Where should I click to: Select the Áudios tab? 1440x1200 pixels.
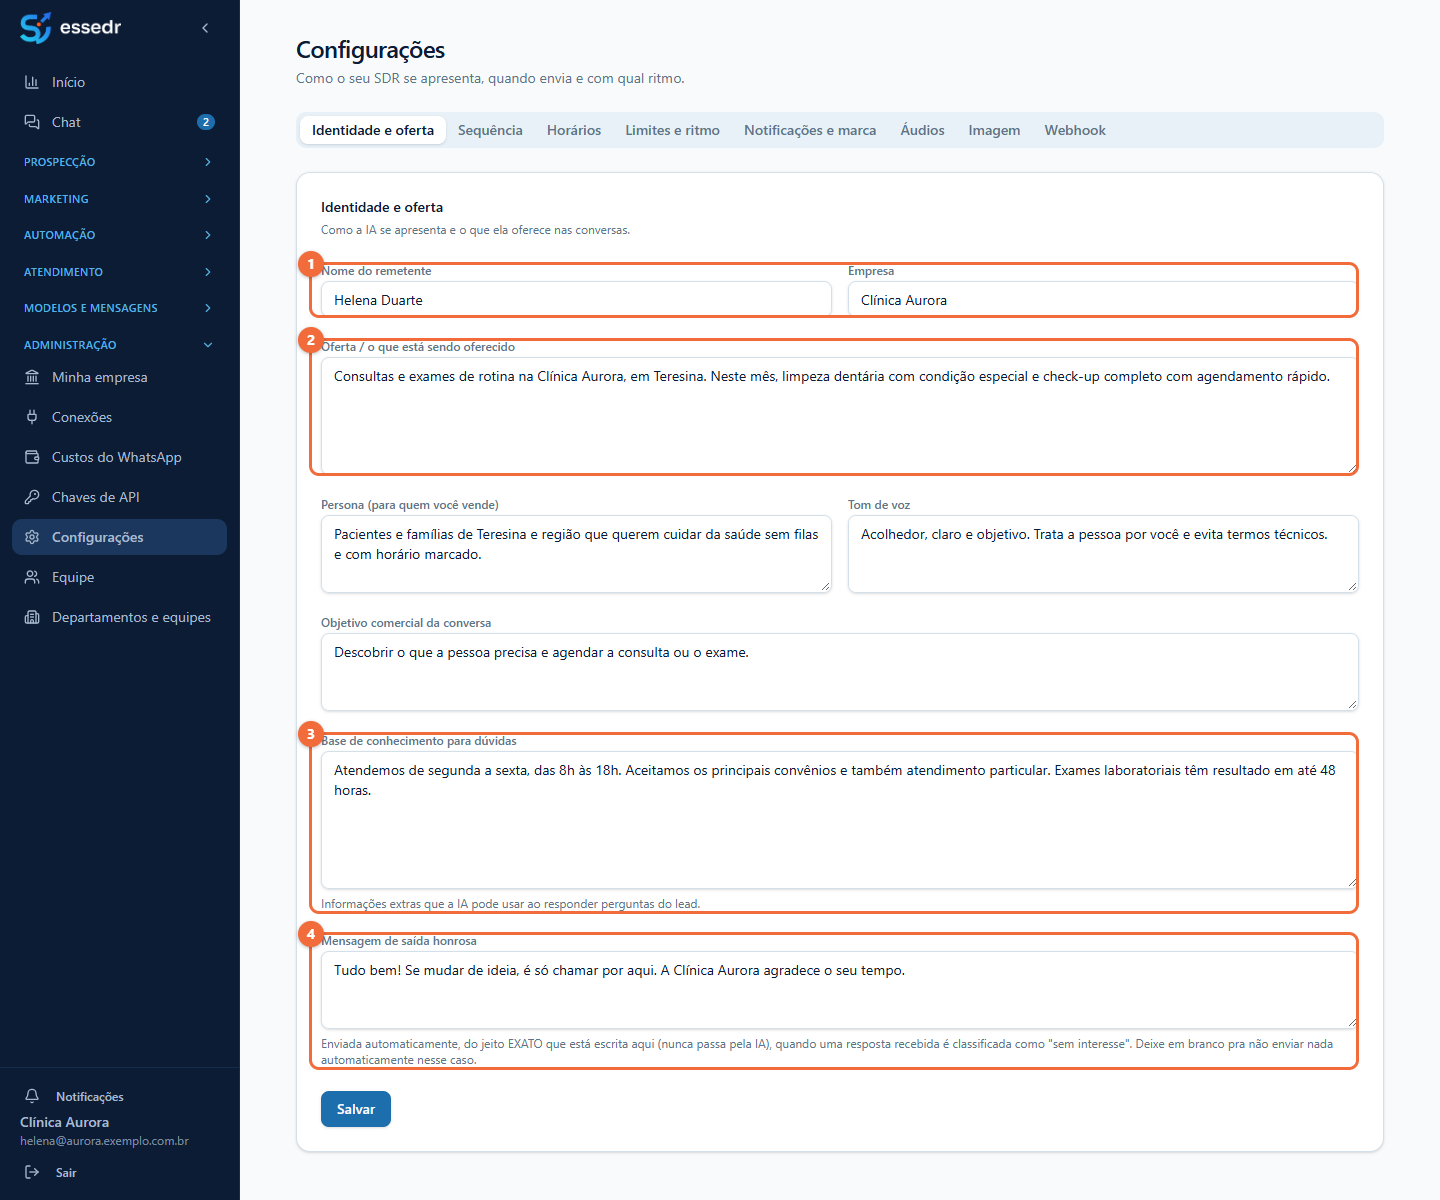point(922,130)
